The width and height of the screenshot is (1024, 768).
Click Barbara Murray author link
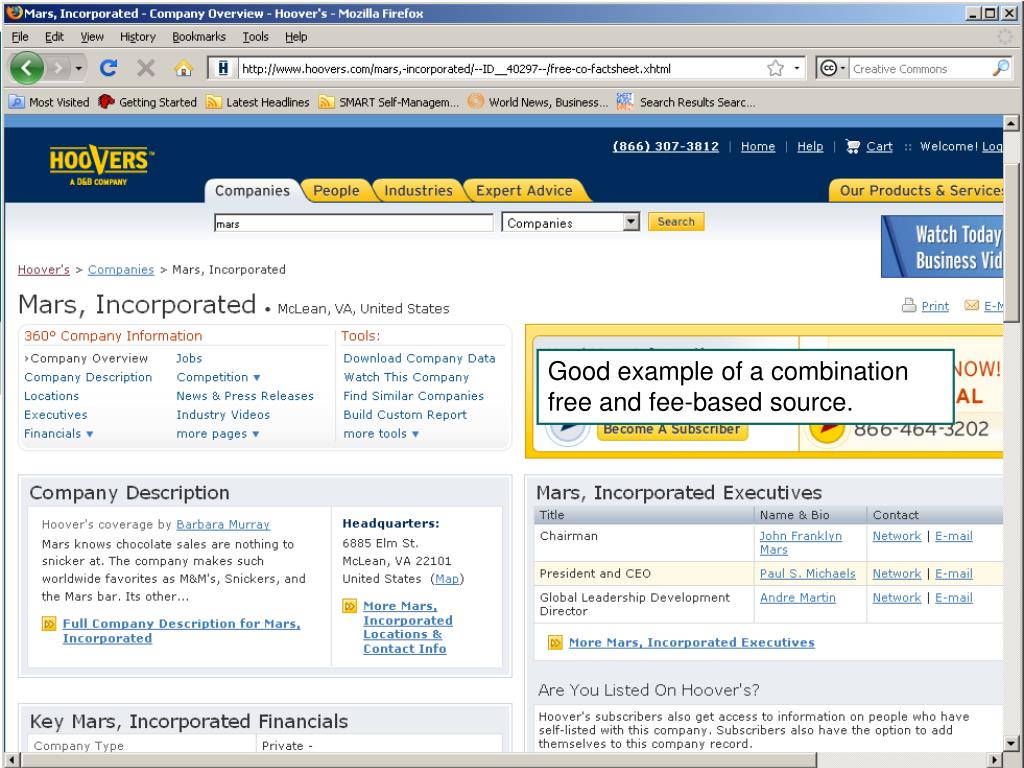click(x=223, y=524)
